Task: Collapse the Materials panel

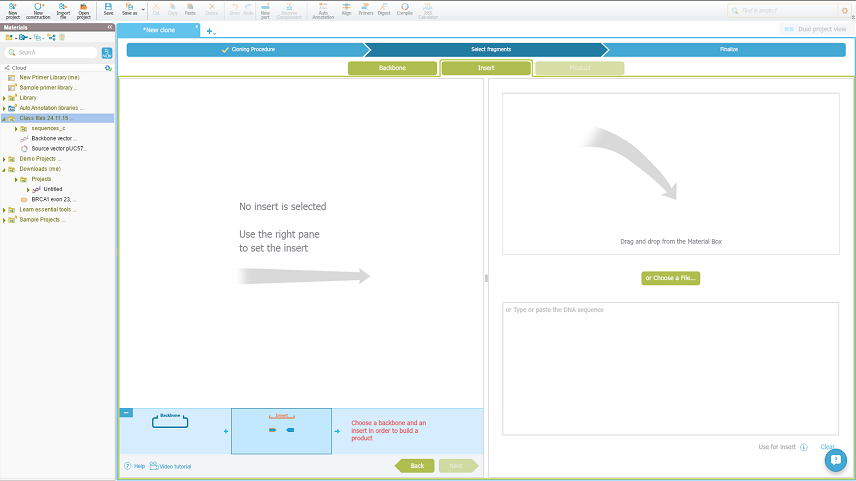Action: click(x=109, y=27)
